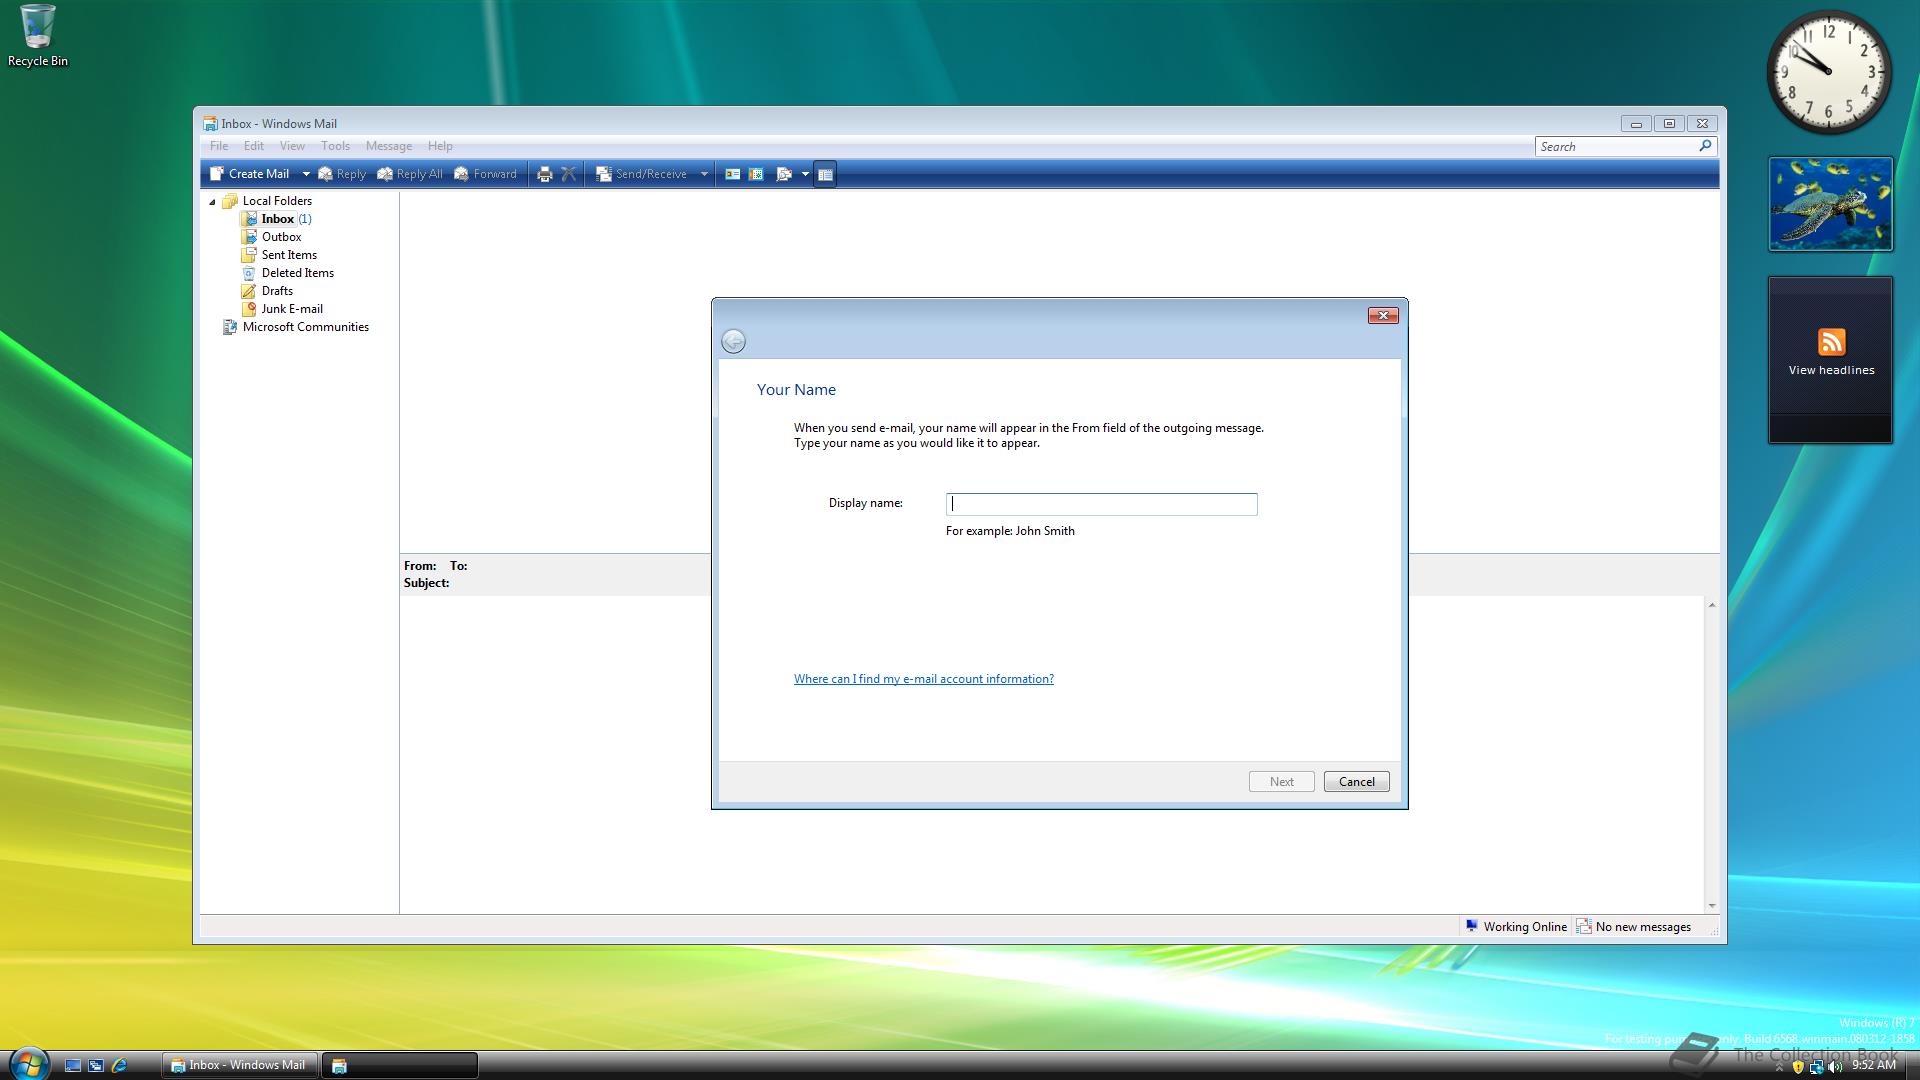Screen dimensions: 1920x1080
Task: Click View headlines in feed gadget
Action: click(1831, 370)
